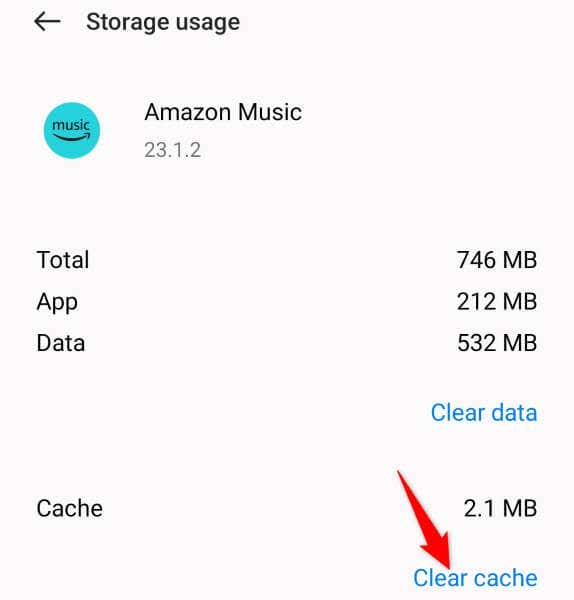Tap the App size label
Screen dimensions: 574x600
pos(57,303)
